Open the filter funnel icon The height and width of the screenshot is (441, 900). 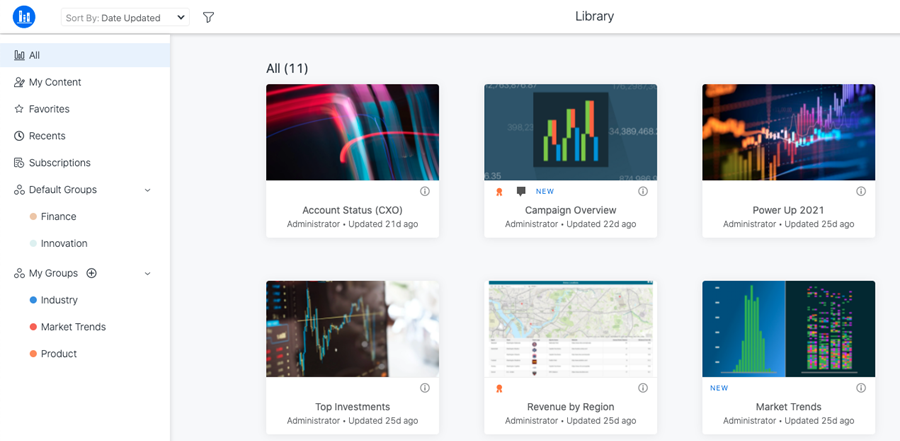208,18
